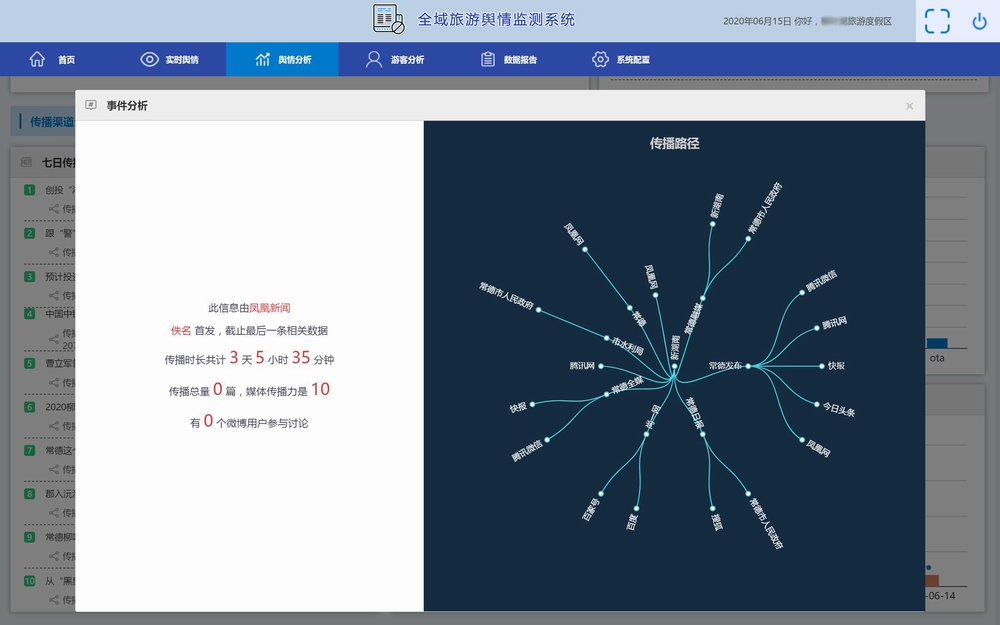Select the 搜狐 leaf node
Viewport: 1000px width, 625px height.
click(712, 507)
